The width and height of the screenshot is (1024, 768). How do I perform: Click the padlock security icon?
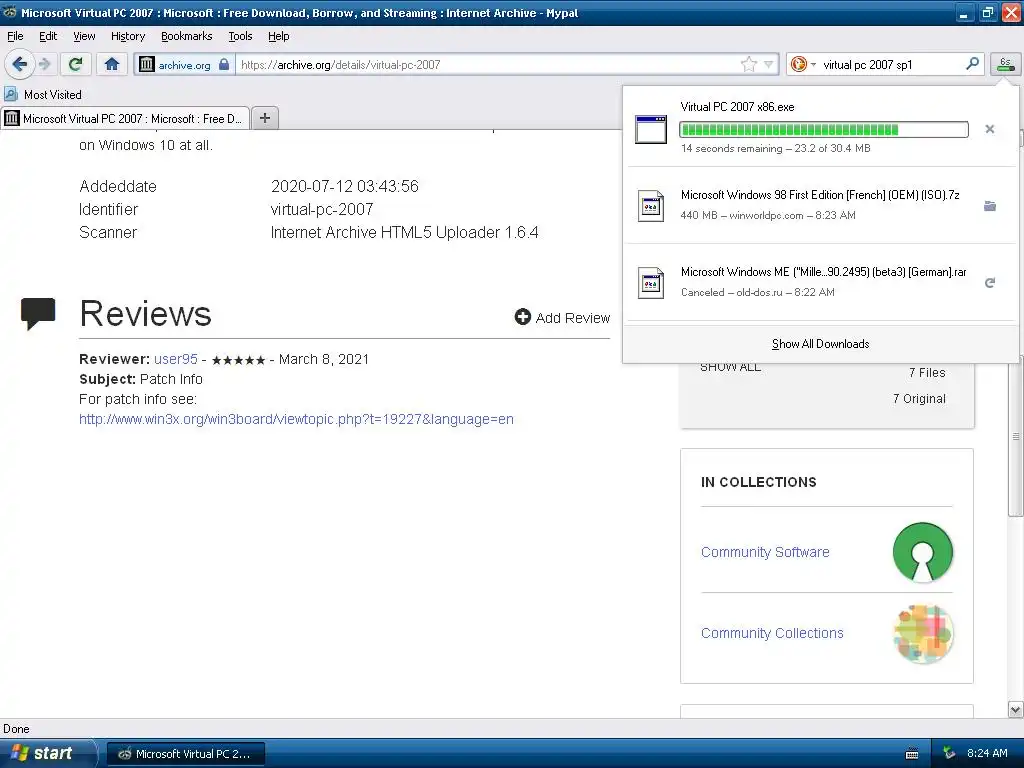point(224,64)
